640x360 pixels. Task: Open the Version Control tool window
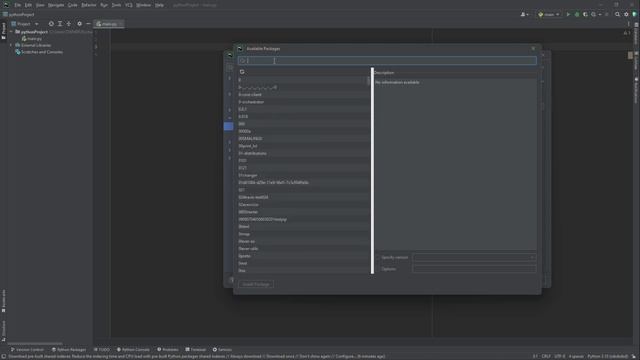pos(27,350)
